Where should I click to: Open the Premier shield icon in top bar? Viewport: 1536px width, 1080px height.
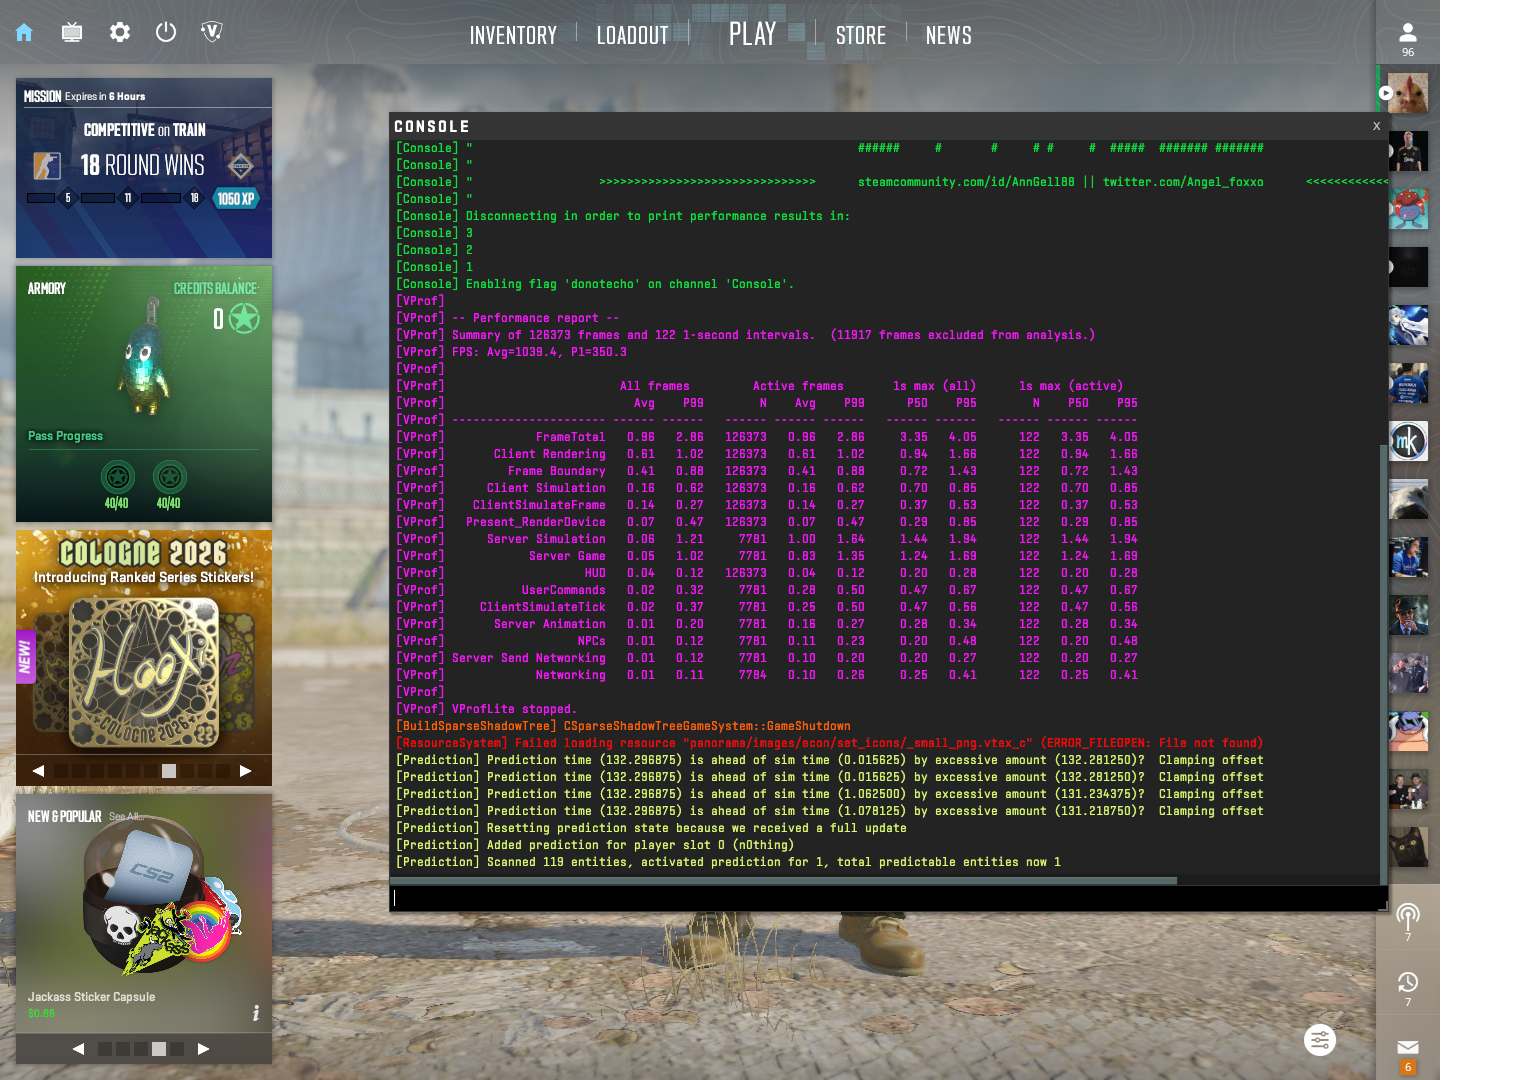(211, 32)
